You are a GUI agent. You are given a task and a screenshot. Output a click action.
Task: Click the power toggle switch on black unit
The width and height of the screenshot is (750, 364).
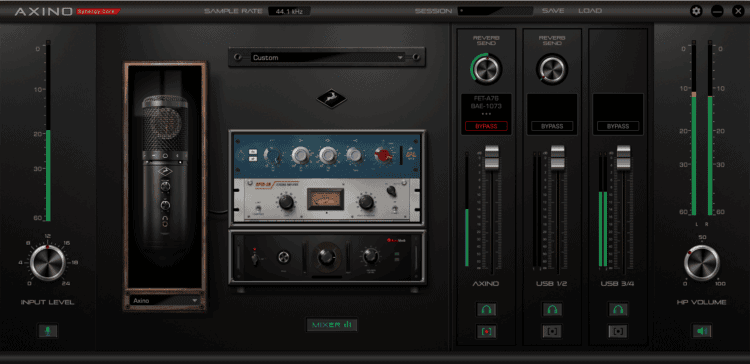(255, 258)
